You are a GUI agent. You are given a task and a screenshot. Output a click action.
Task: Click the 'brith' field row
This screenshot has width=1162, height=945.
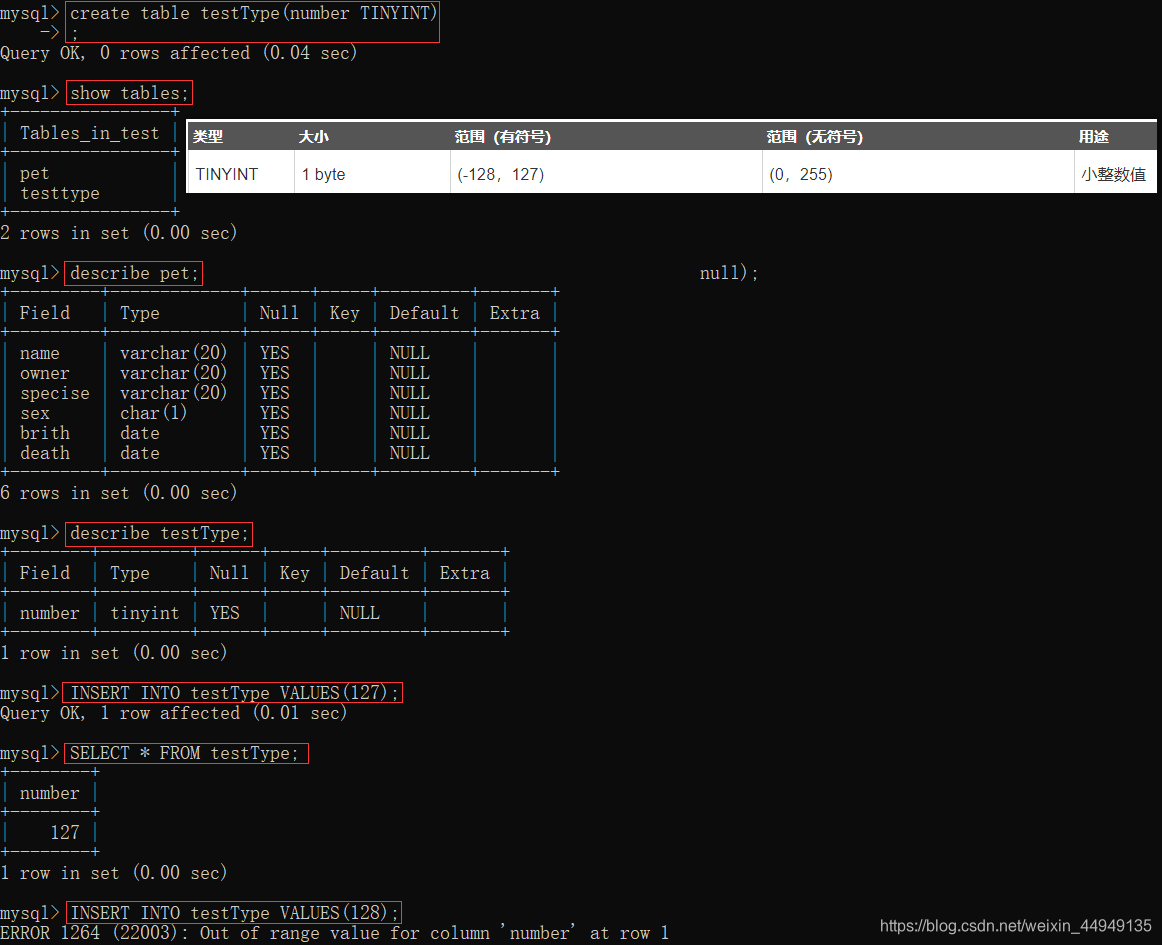[44, 433]
